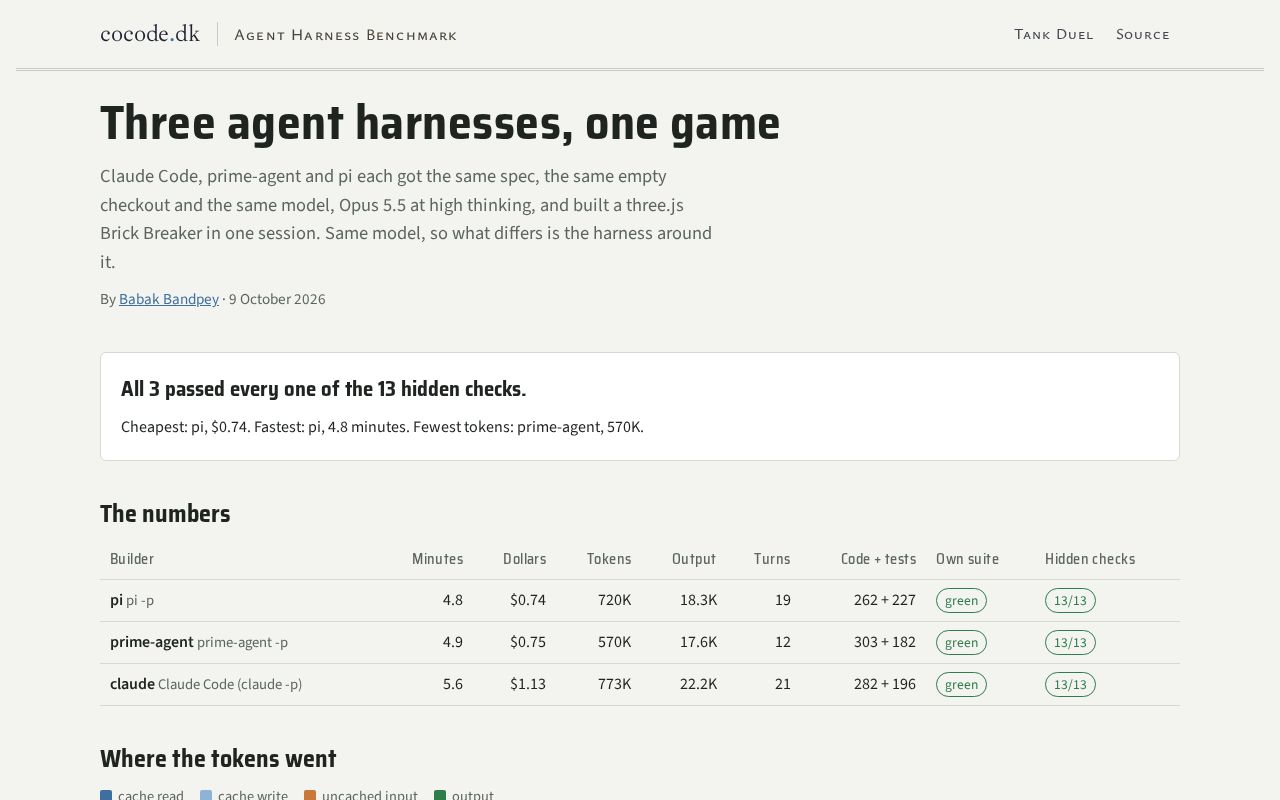Click the Dollars column header
This screenshot has height=800, width=1280.
point(524,559)
